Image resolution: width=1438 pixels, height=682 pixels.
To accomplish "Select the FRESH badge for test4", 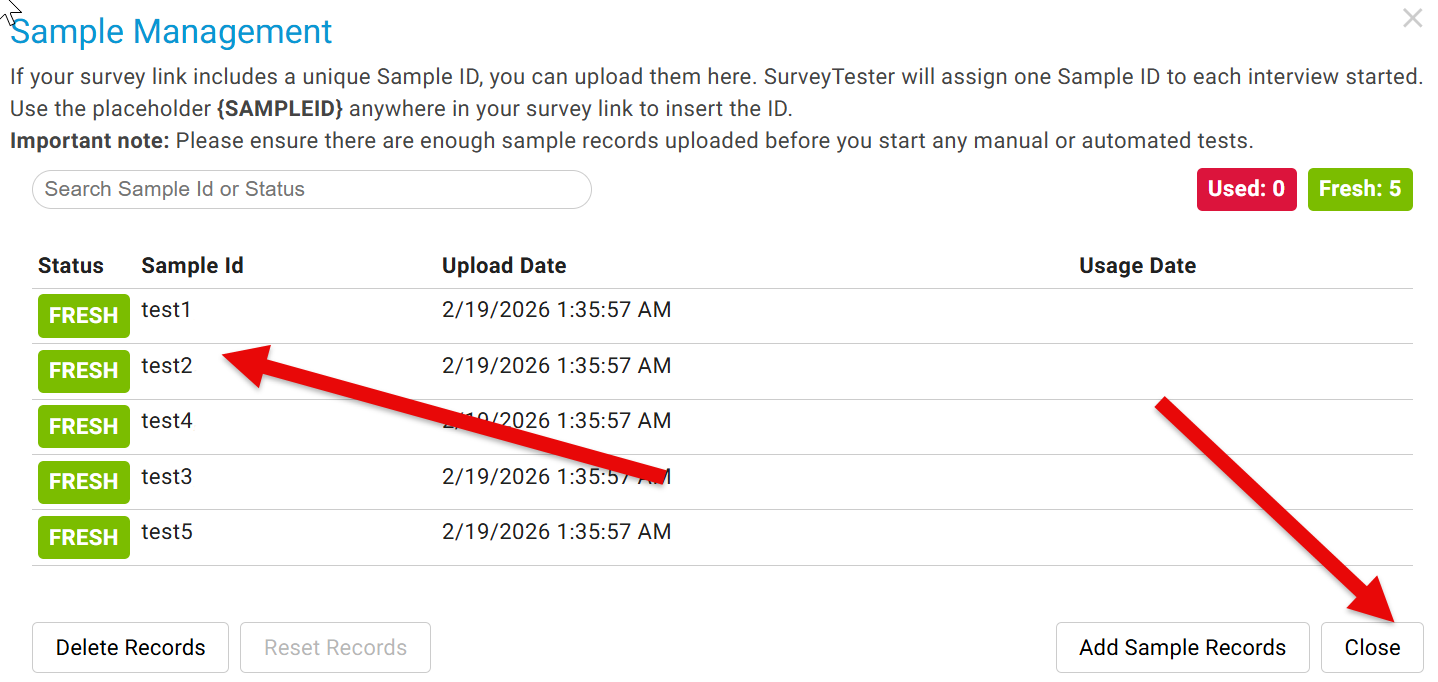I will pos(83,427).
